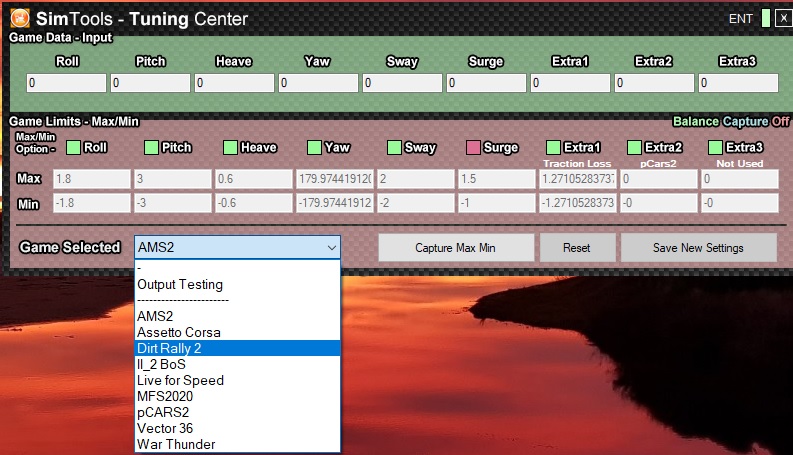Click Yaw Min field -179.97441912
793x455 pixels.
pyautogui.click(x=335, y=203)
